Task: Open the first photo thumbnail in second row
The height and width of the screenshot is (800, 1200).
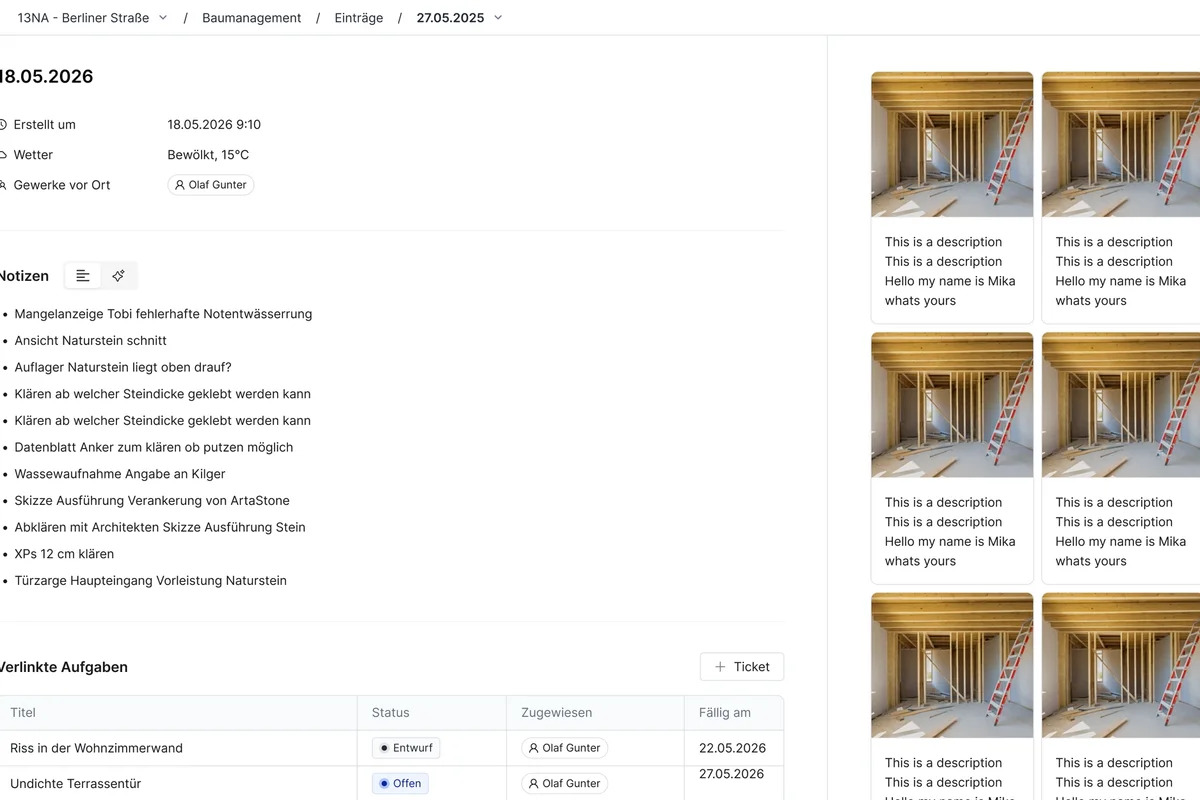Action: tap(952, 405)
